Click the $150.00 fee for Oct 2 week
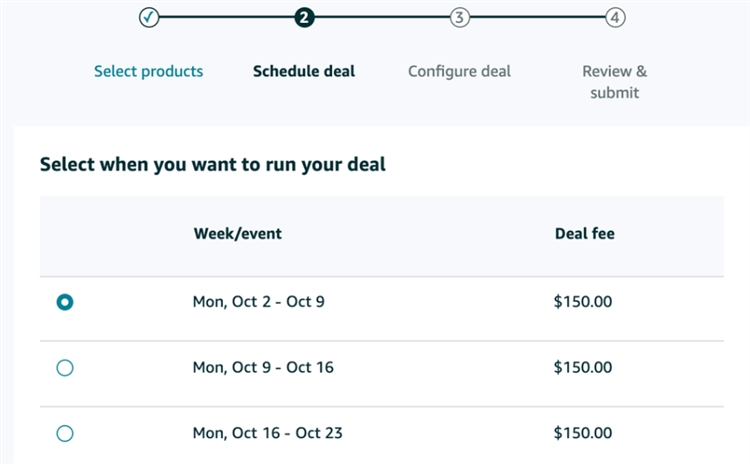The image size is (750, 464). click(x=583, y=302)
